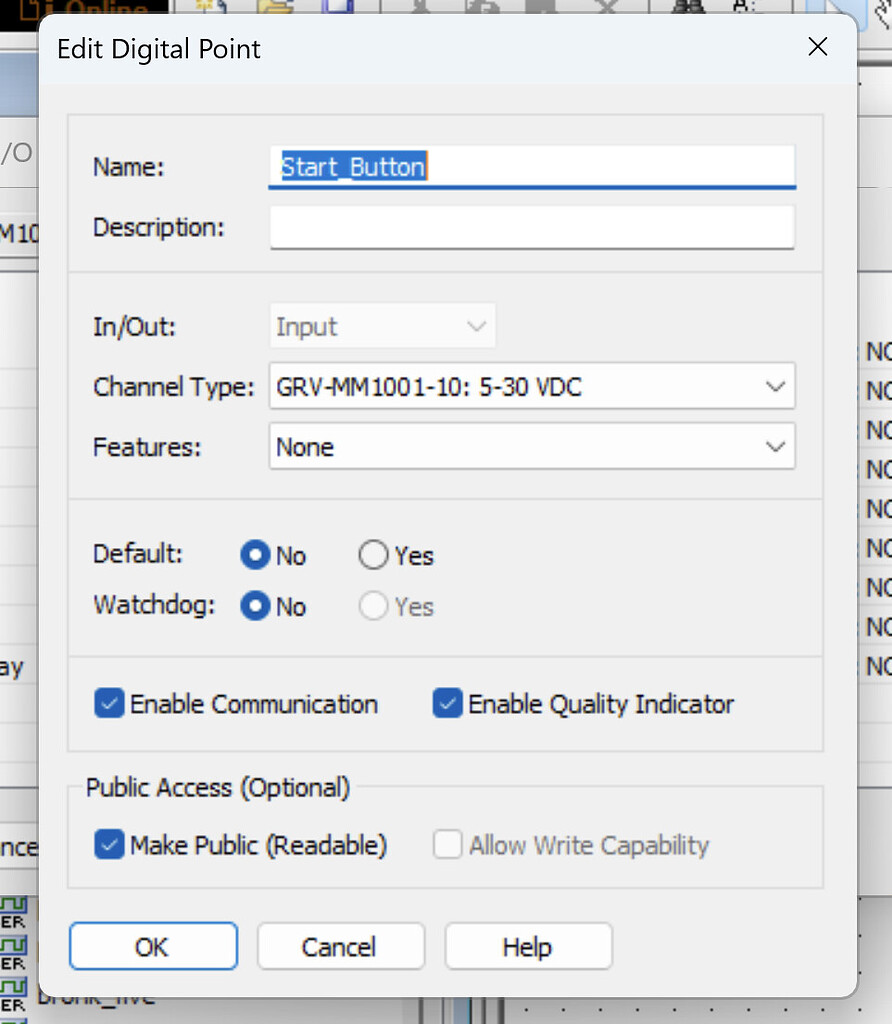The image size is (892, 1024).
Task: Select Yes for the Default option
Action: pyautogui.click(x=371, y=555)
